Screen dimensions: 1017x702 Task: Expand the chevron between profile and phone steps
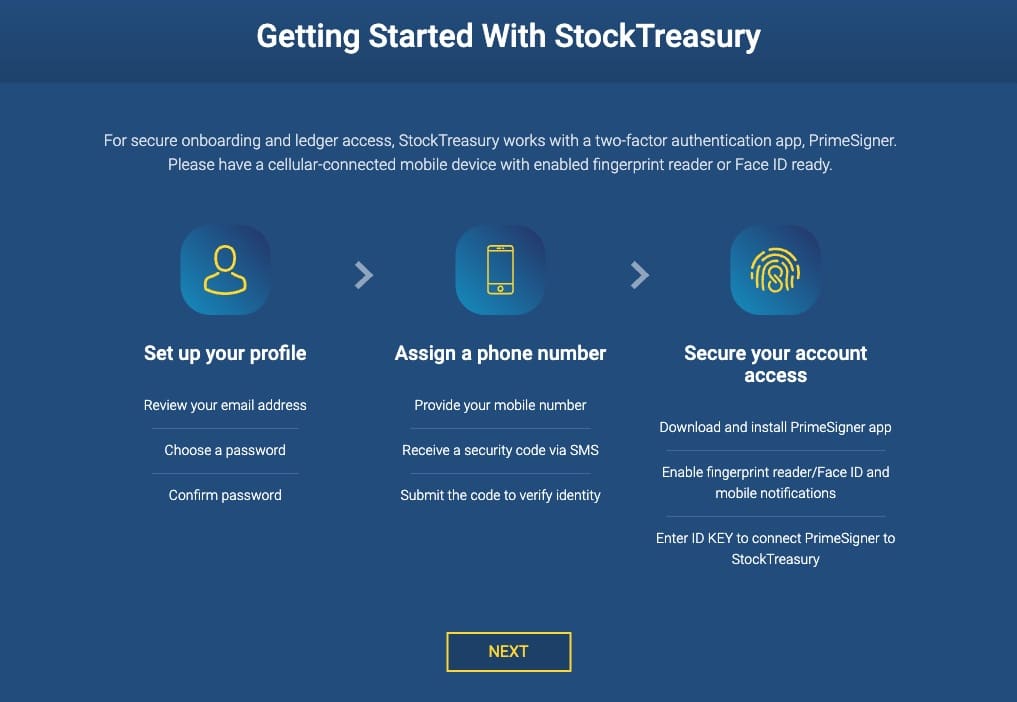(364, 274)
